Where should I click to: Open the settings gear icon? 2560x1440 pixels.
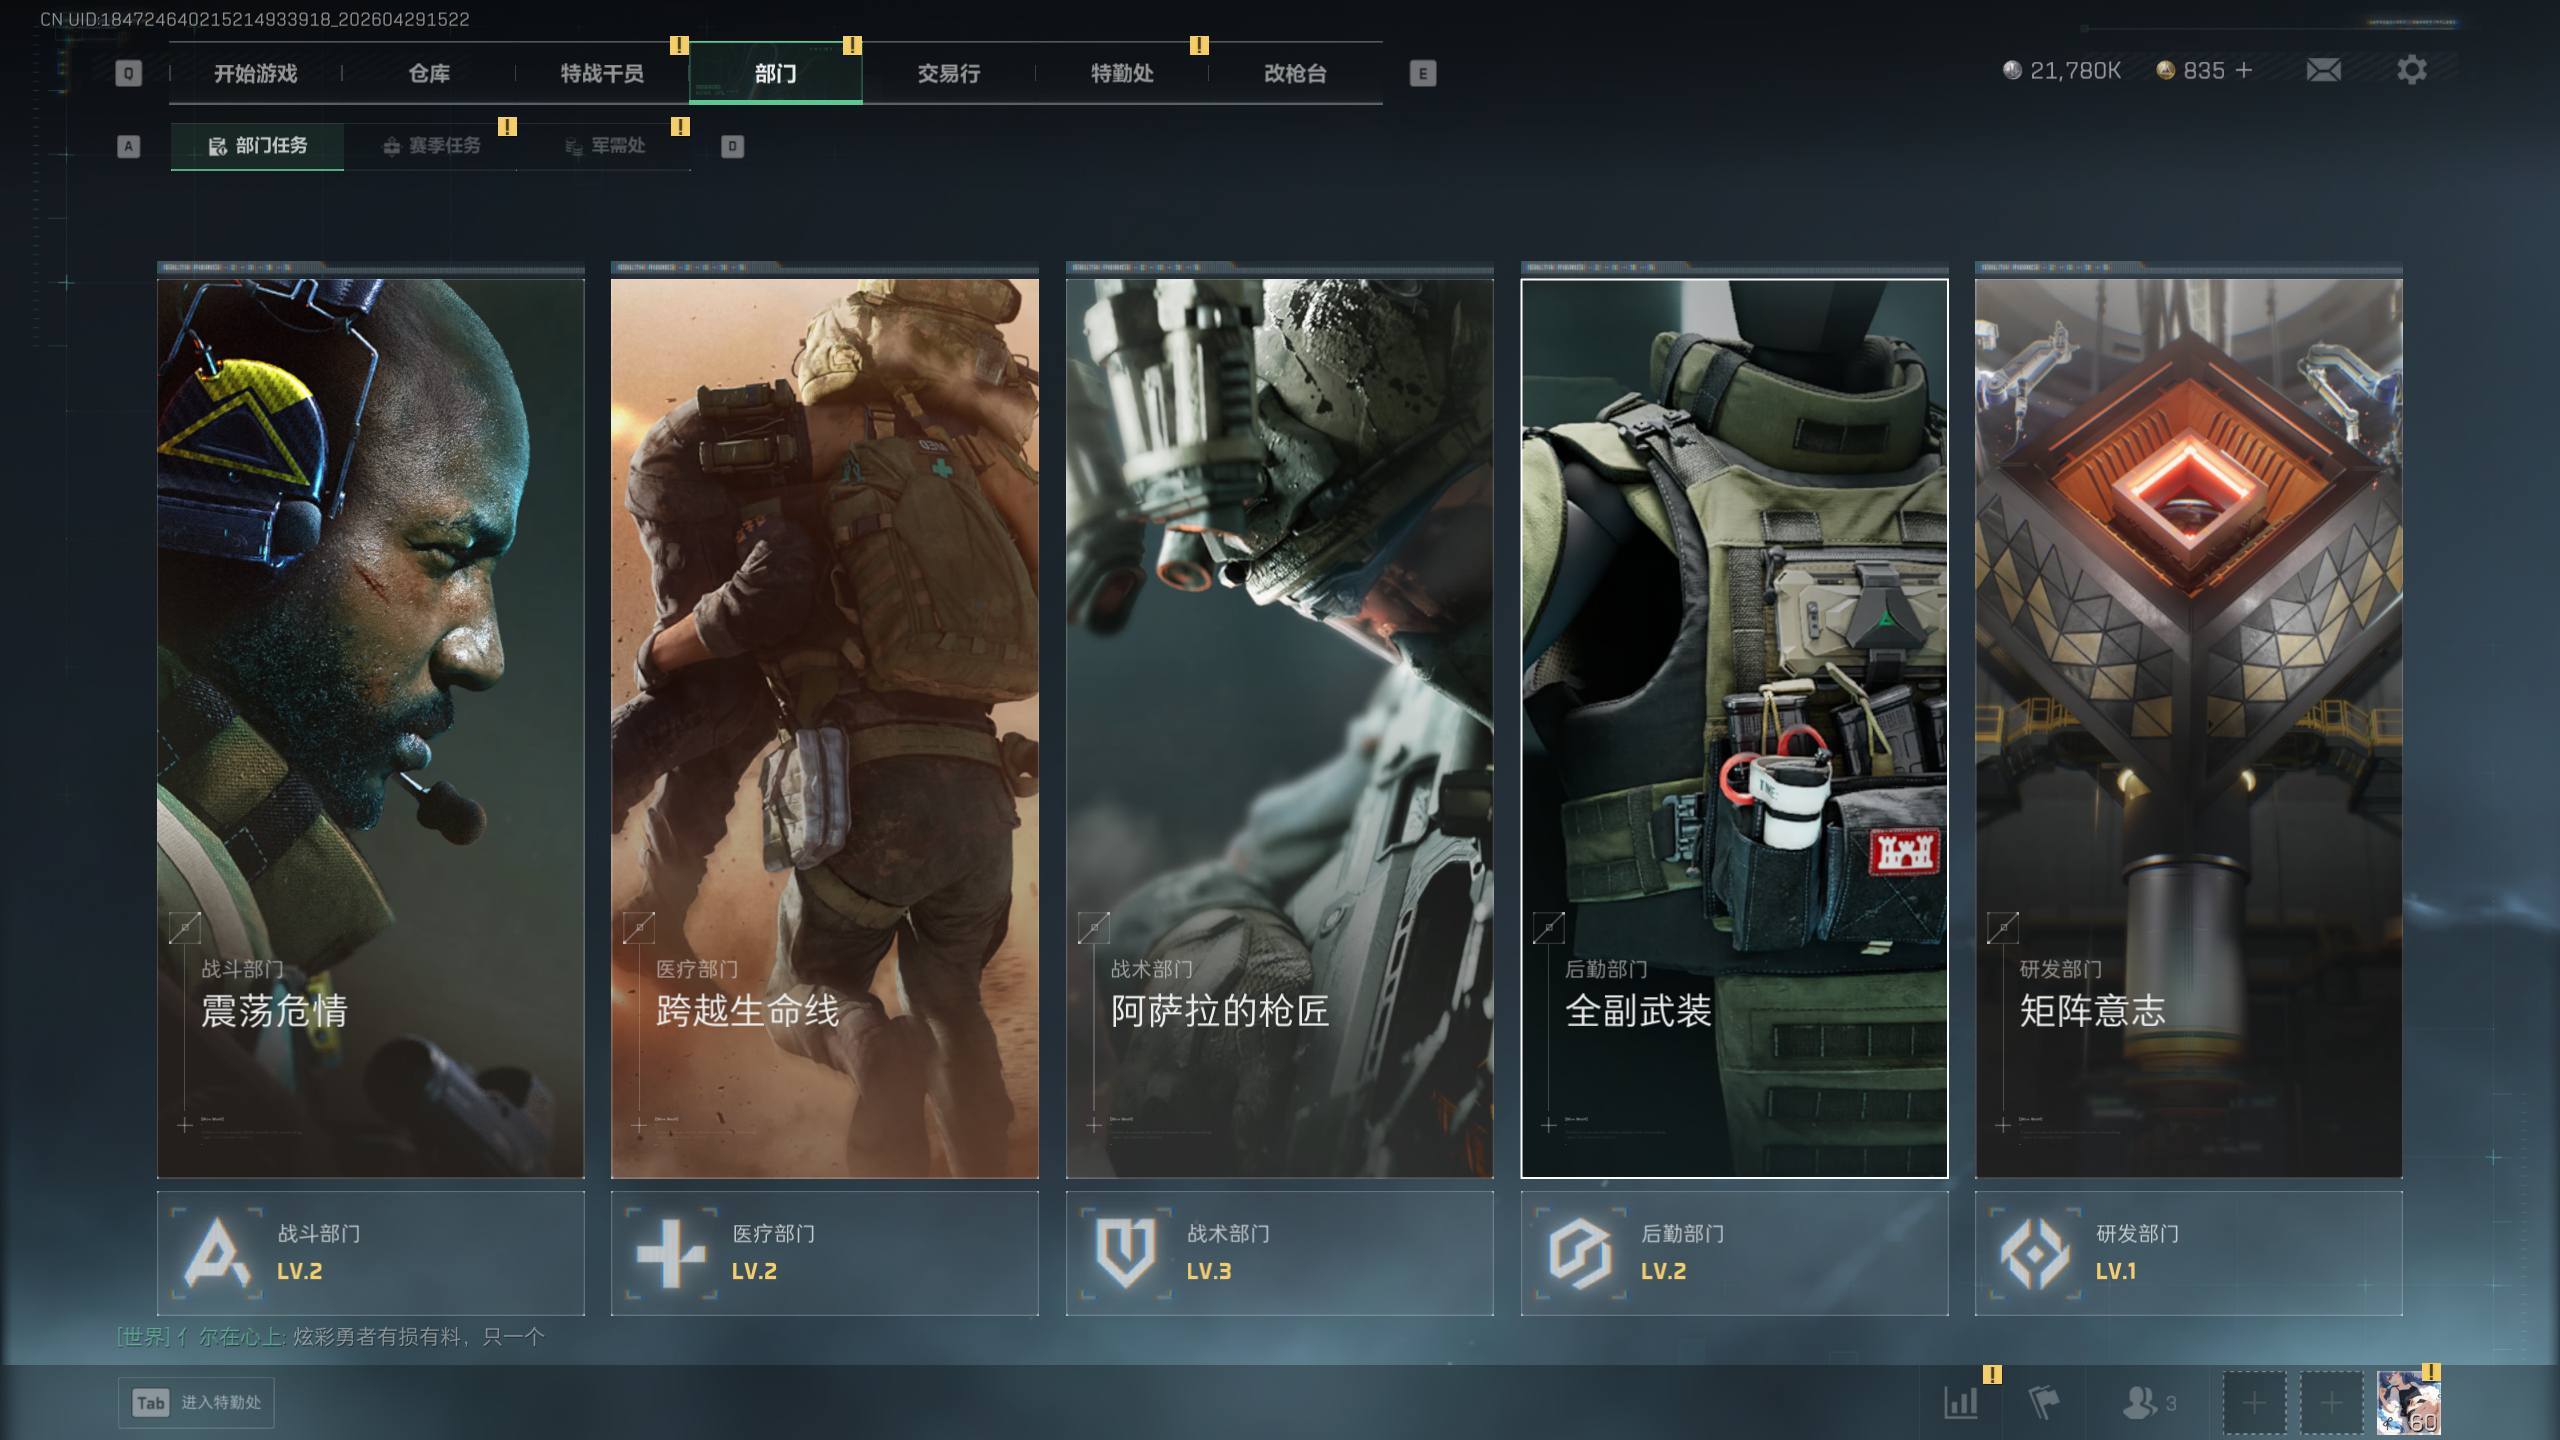2411,70
